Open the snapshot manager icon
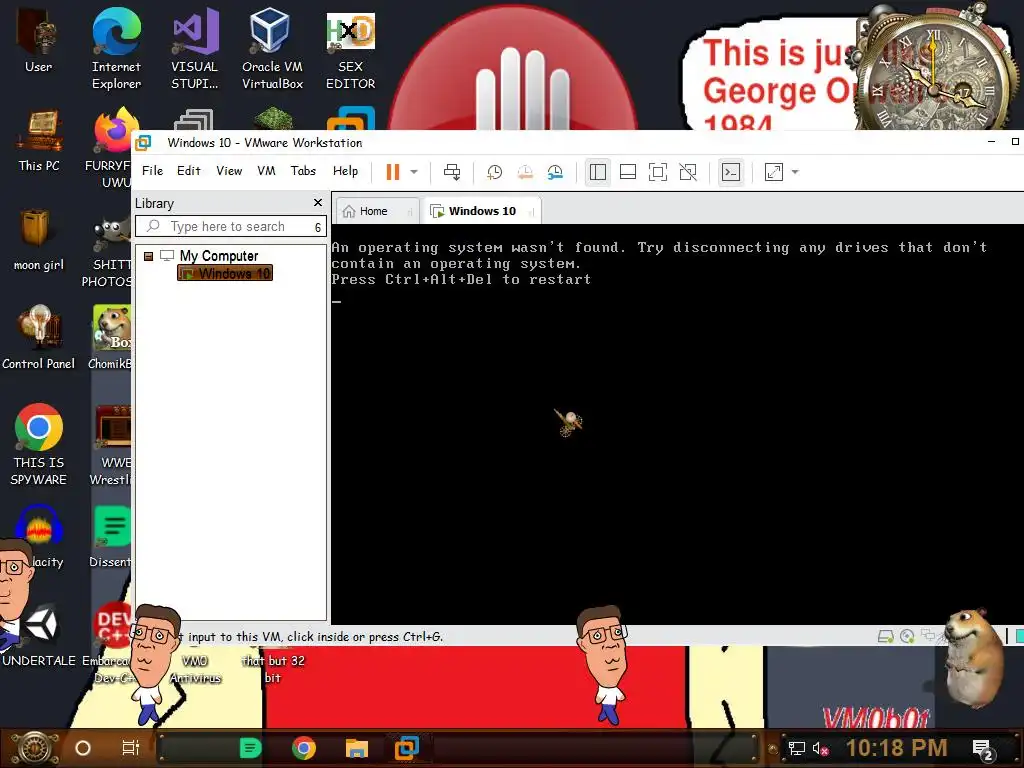 (x=555, y=172)
